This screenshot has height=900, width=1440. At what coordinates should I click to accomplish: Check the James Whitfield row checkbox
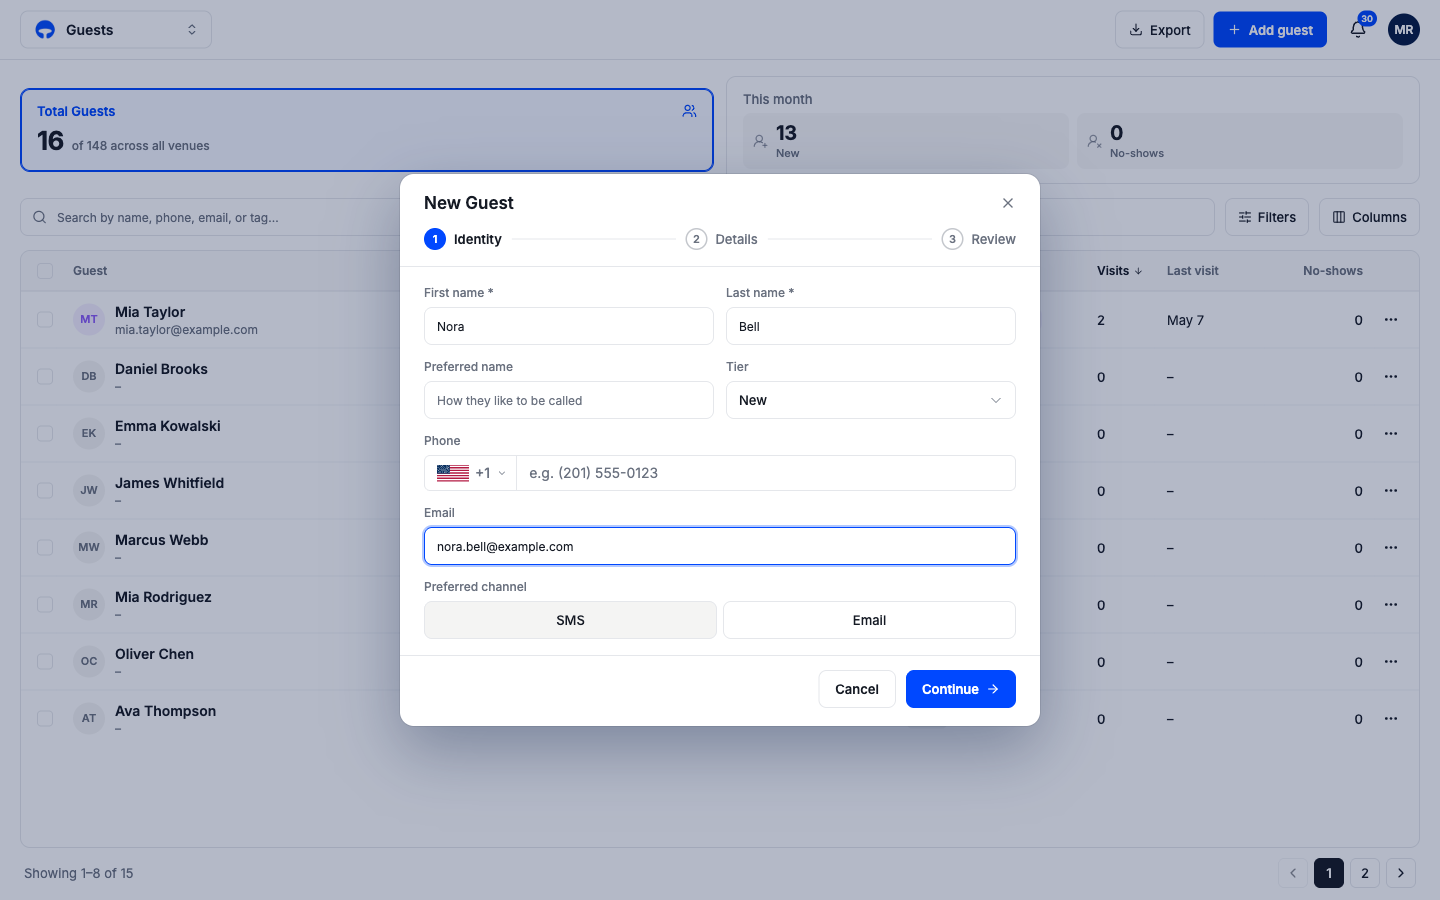click(x=45, y=491)
